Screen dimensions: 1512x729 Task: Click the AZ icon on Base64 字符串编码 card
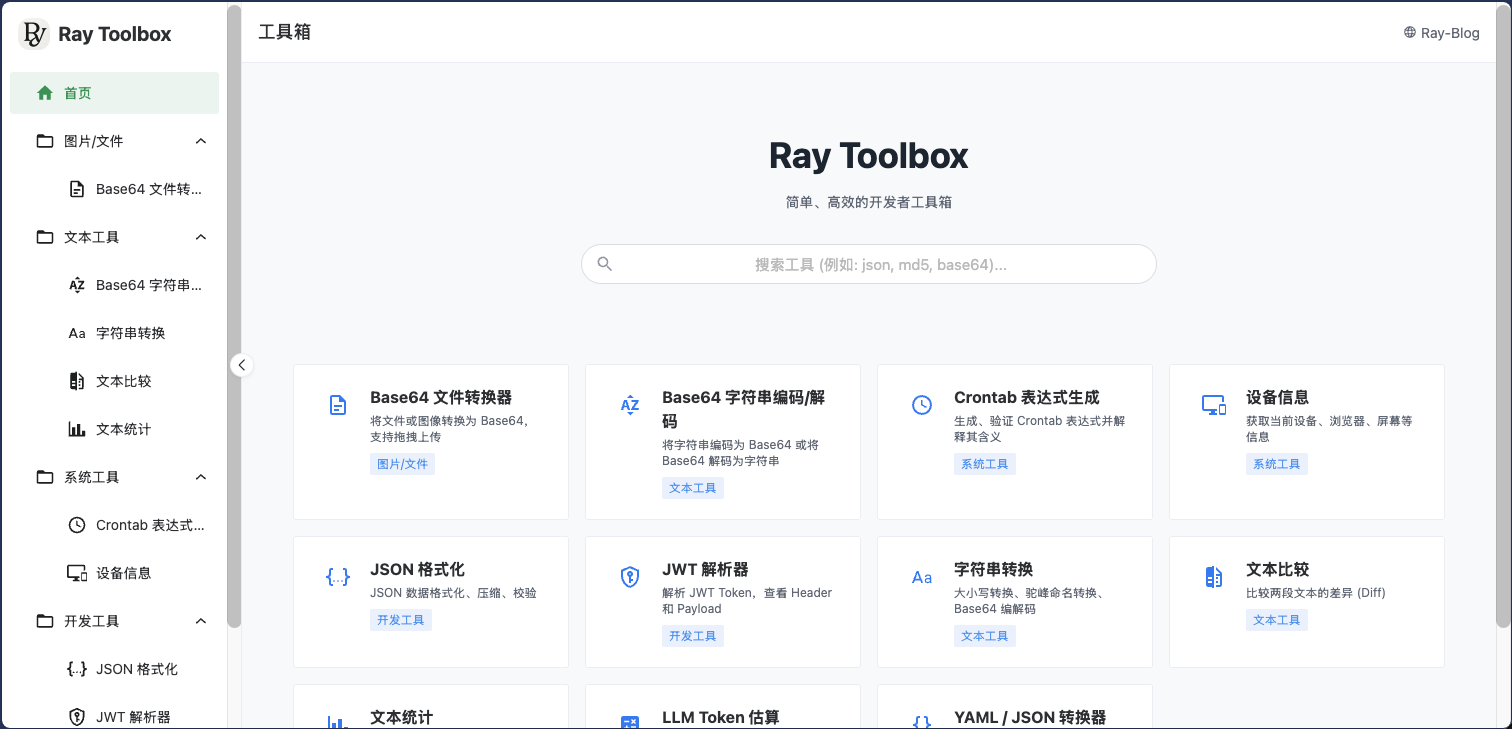[629, 405]
